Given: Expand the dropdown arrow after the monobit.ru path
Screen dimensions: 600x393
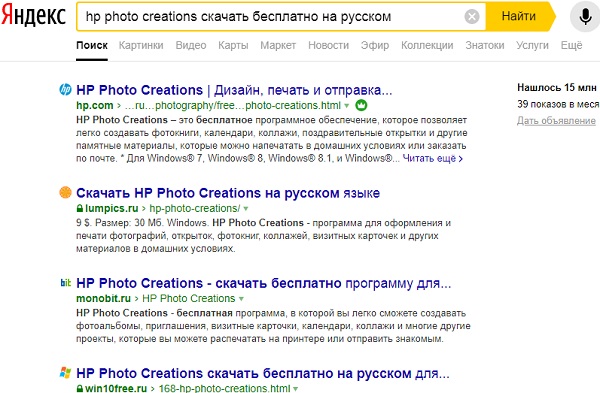Looking at the screenshot, I should [241, 299].
